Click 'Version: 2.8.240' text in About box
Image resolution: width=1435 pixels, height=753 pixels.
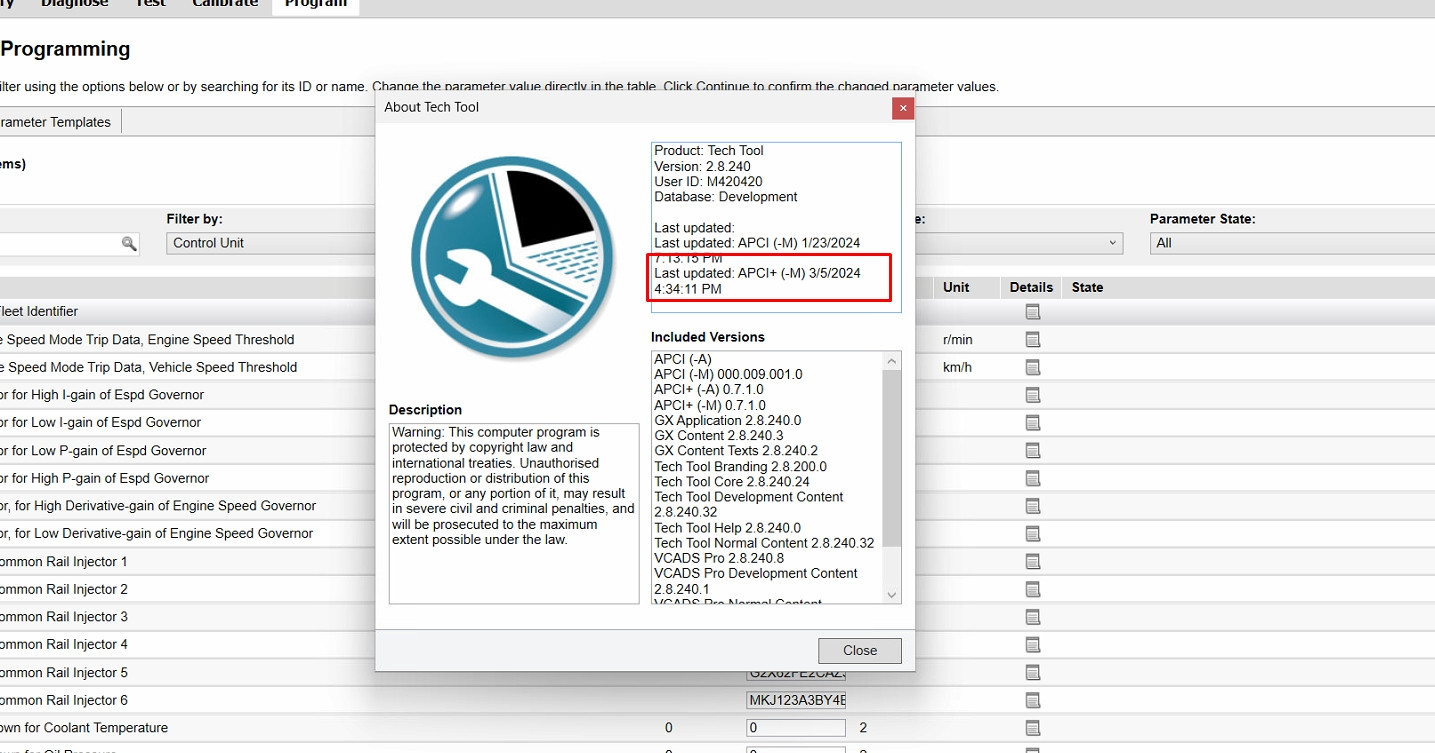point(702,166)
